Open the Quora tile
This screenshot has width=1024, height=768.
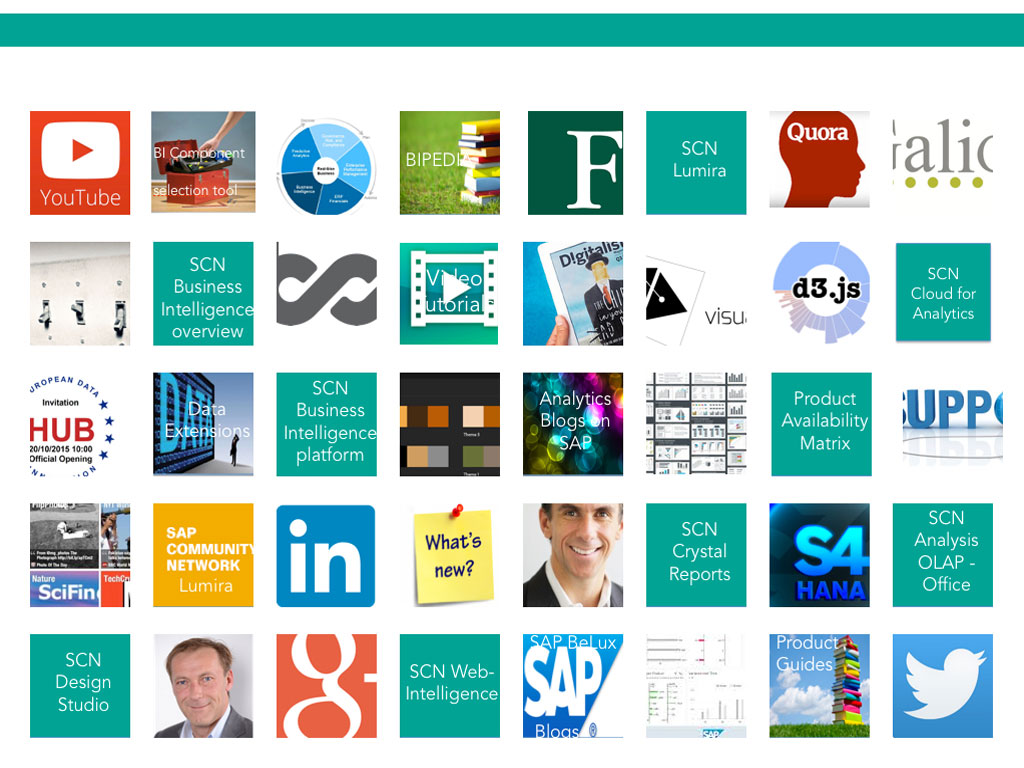pyautogui.click(x=820, y=160)
